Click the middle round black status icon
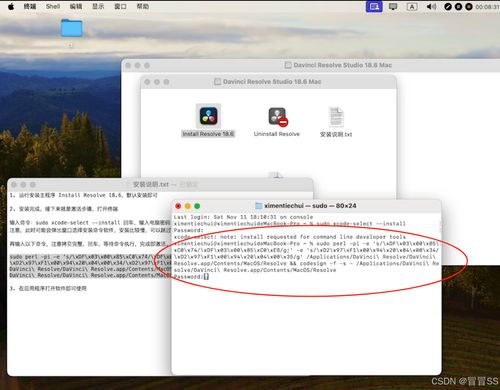This screenshot has width=500, height=390. [x=458, y=7]
